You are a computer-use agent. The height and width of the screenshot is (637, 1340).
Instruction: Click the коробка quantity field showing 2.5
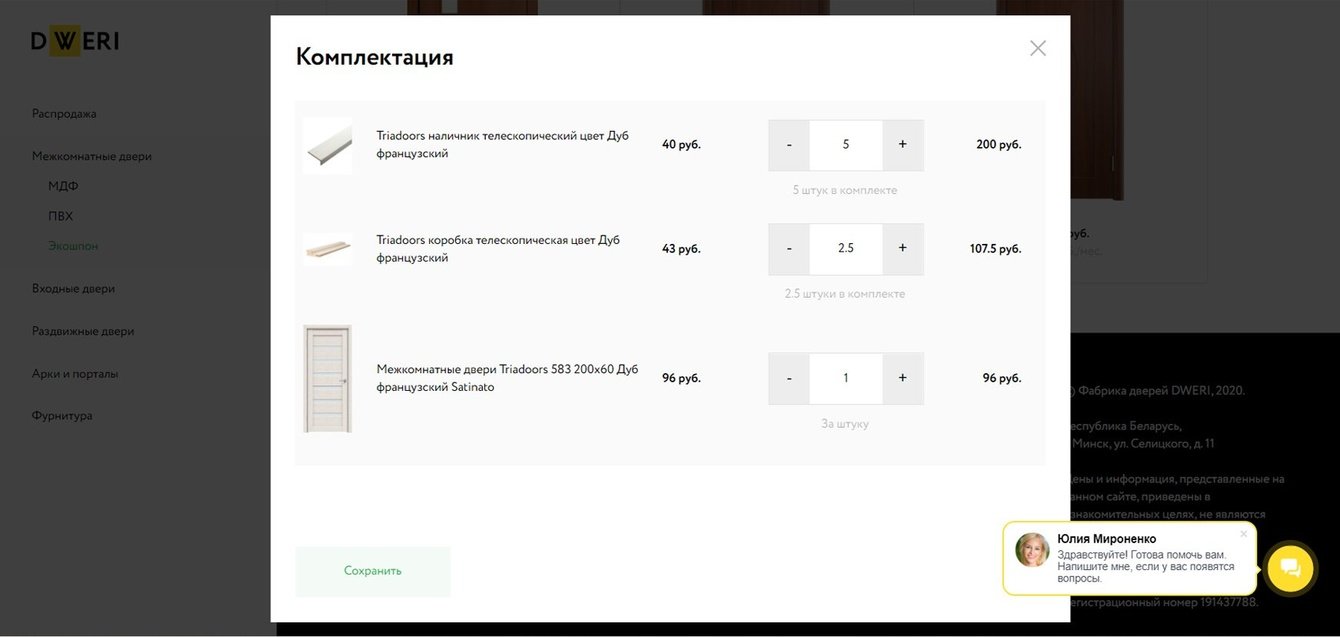pyautogui.click(x=845, y=249)
